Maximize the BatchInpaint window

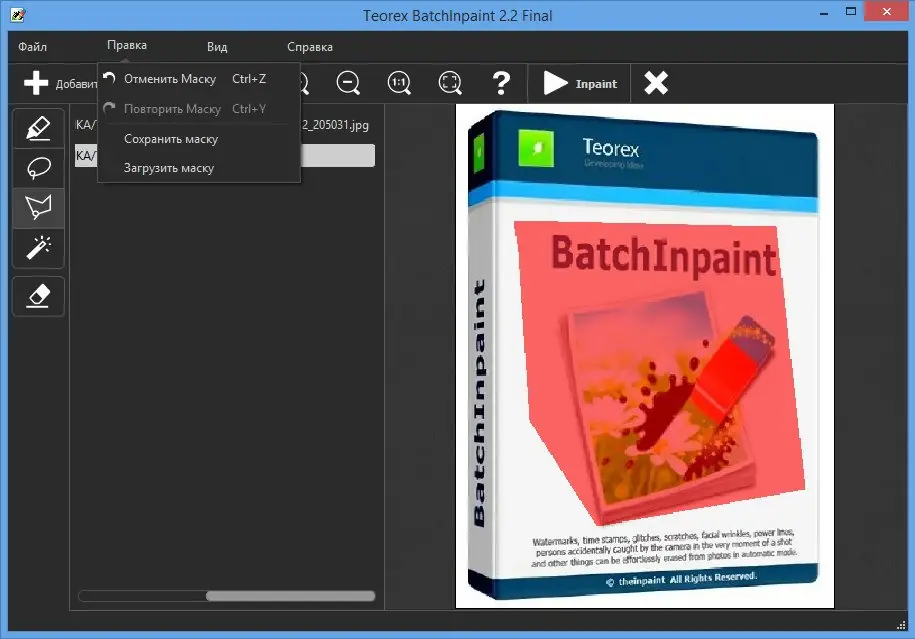851,12
